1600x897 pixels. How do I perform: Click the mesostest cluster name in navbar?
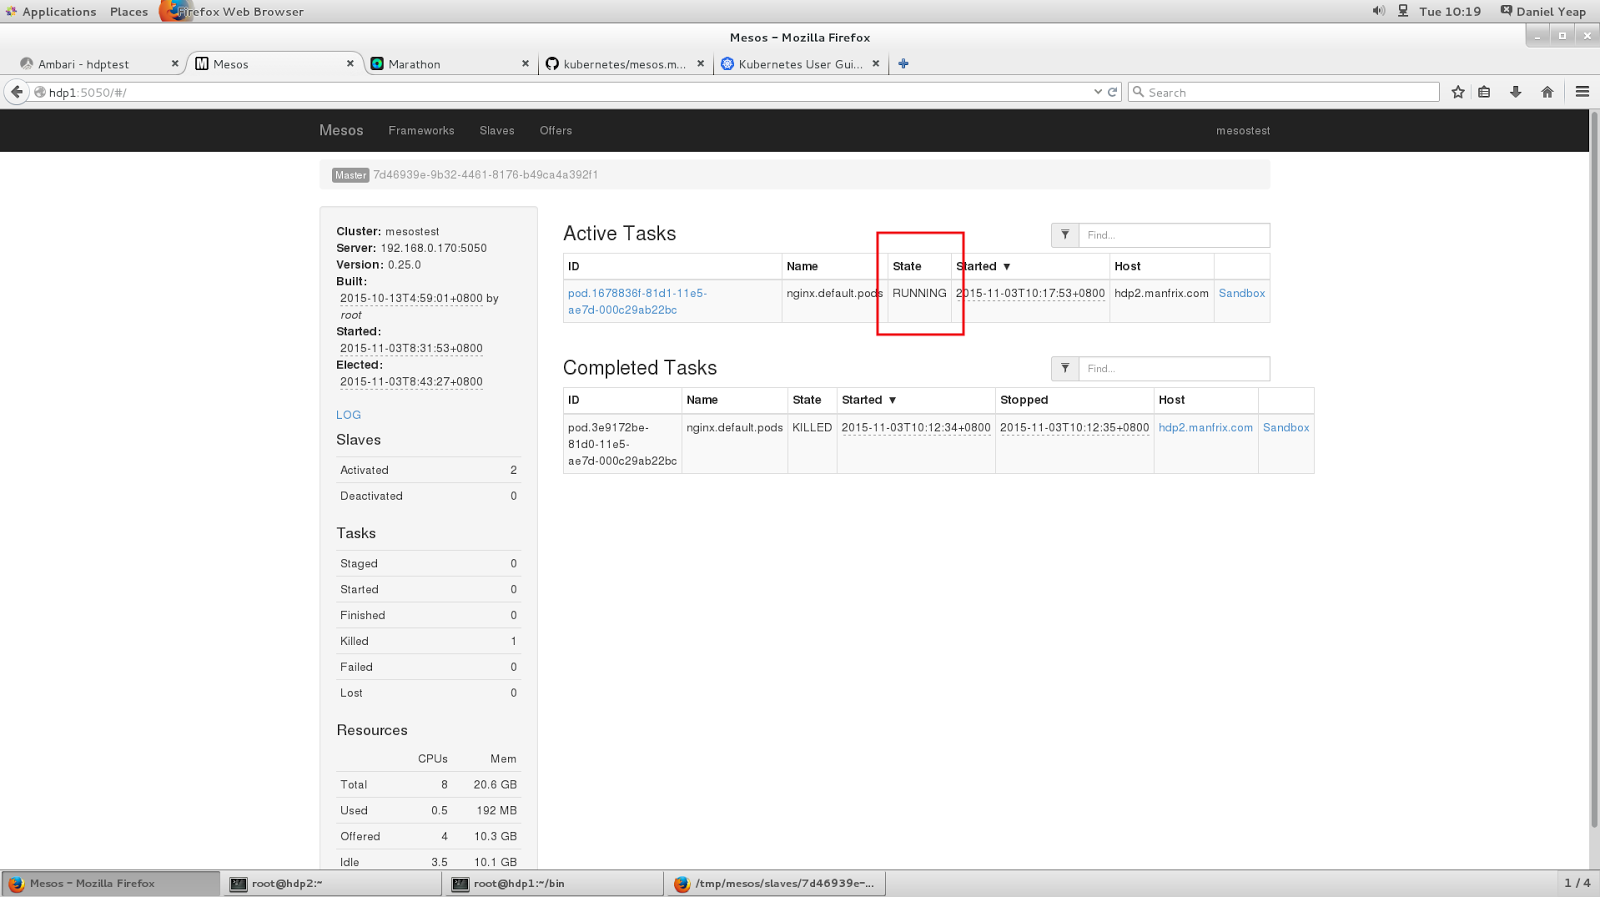[x=1243, y=131]
